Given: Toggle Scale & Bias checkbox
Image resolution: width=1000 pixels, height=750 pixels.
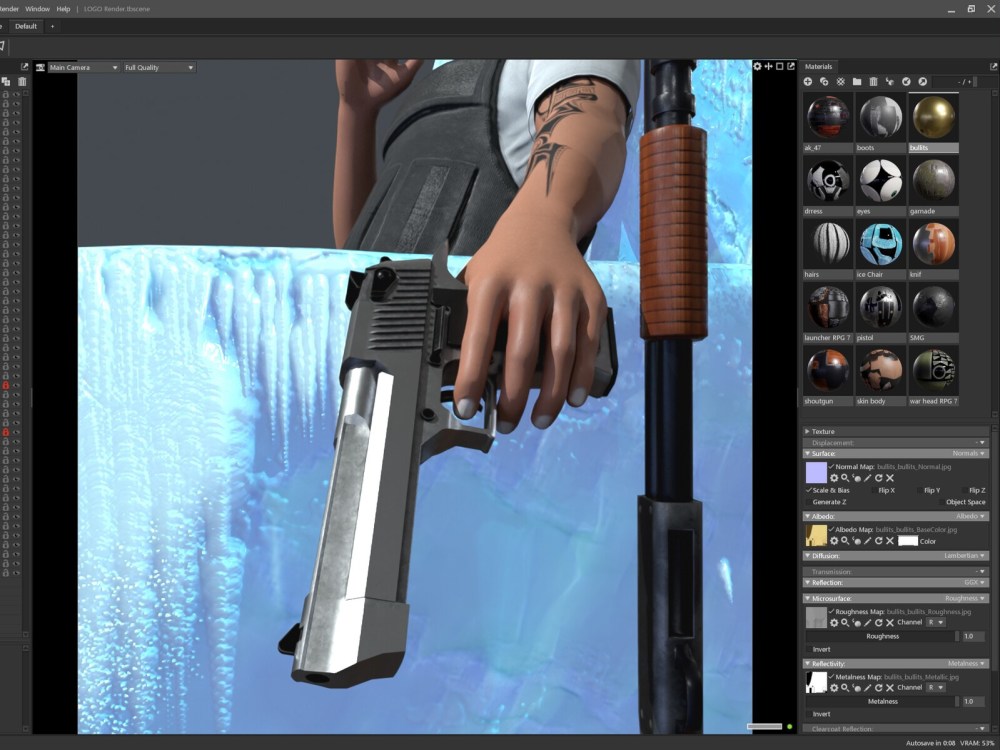Looking at the screenshot, I should [809, 490].
